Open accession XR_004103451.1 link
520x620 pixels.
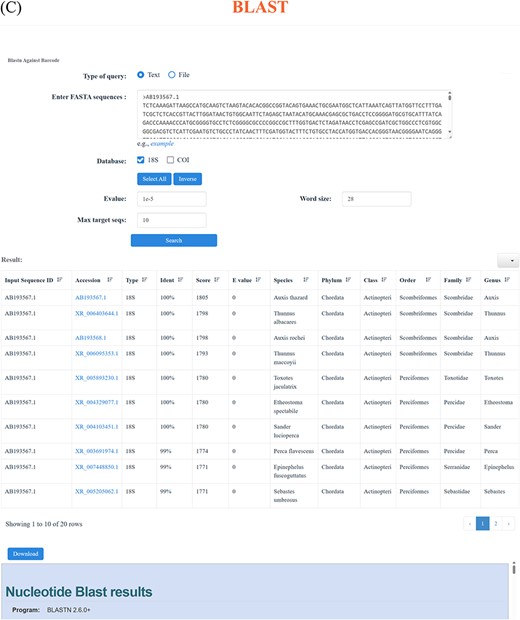[x=96, y=427]
